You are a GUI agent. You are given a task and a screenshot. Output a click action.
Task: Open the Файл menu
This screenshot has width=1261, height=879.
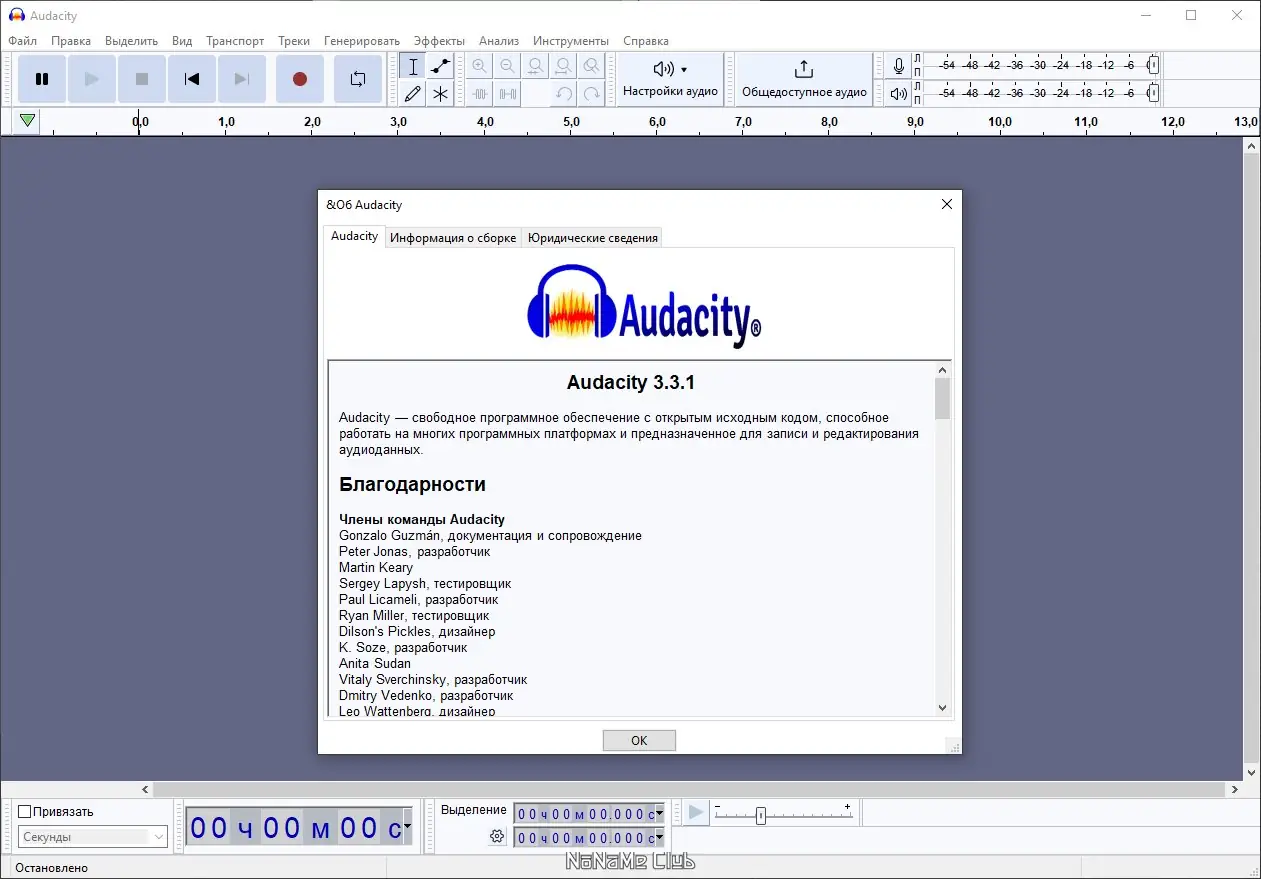click(x=22, y=41)
